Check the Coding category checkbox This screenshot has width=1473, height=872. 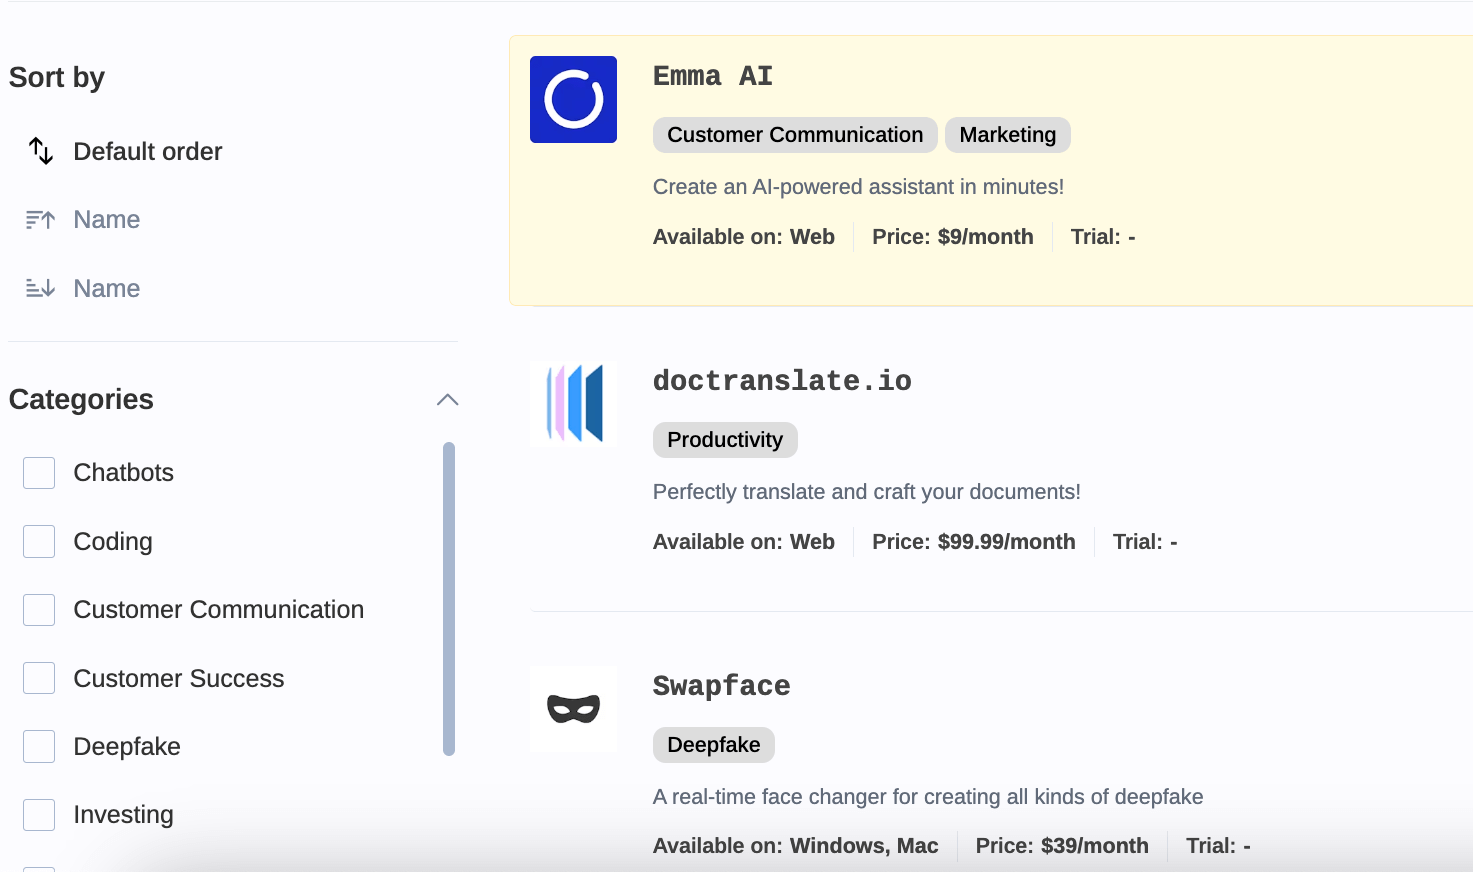(39, 541)
